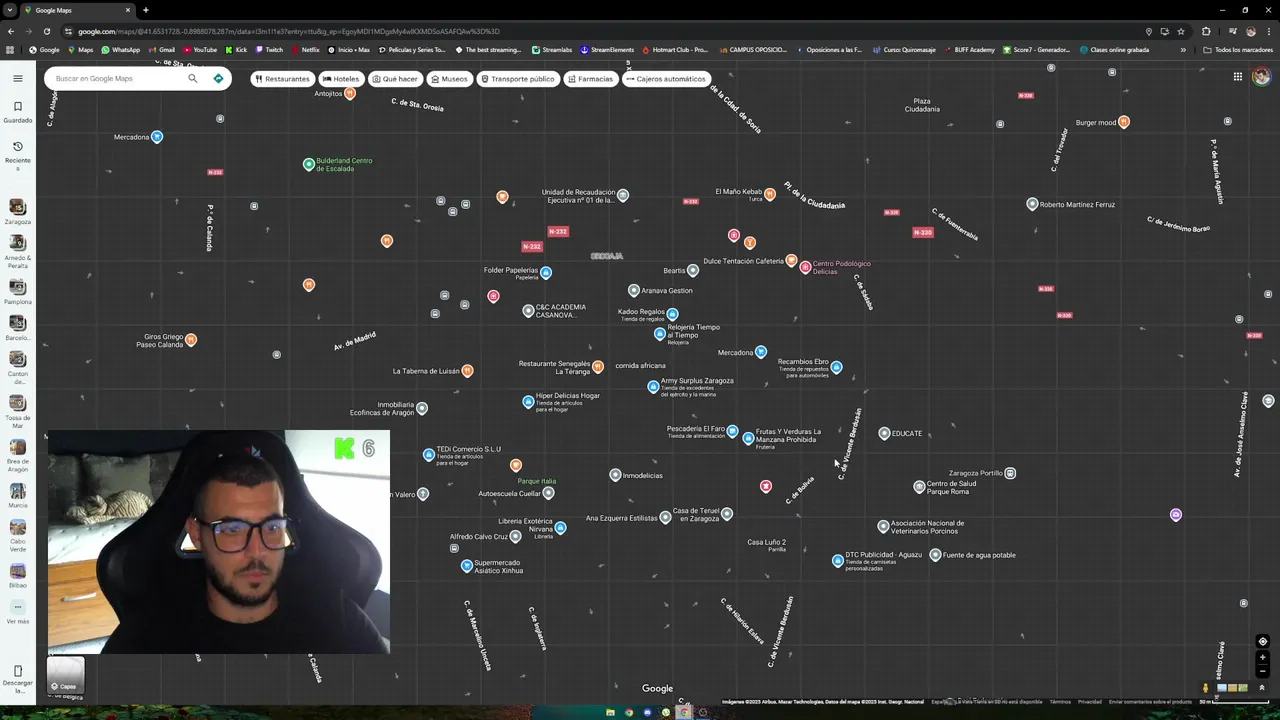Select the Recambios Ebro marker
The height and width of the screenshot is (720, 1280).
(x=836, y=367)
